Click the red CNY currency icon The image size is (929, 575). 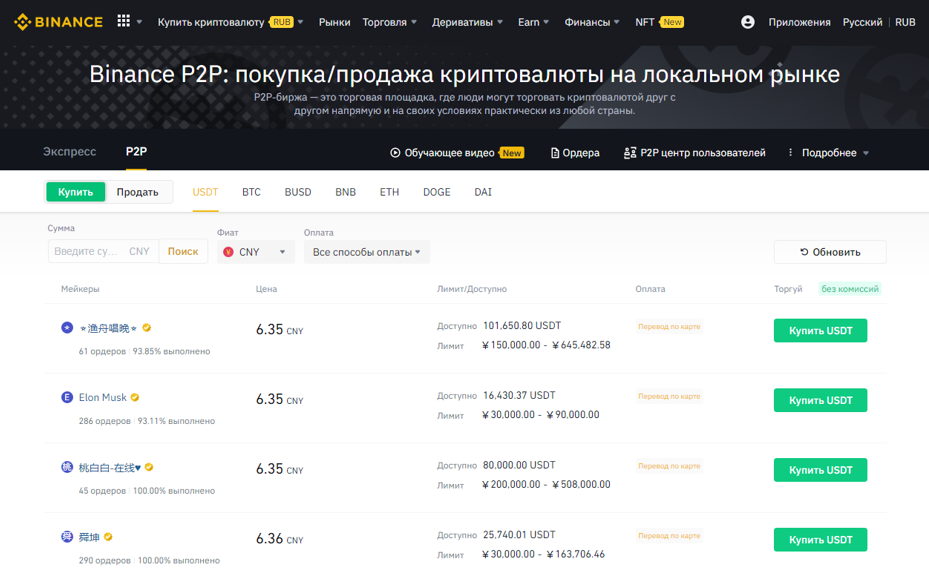(228, 252)
